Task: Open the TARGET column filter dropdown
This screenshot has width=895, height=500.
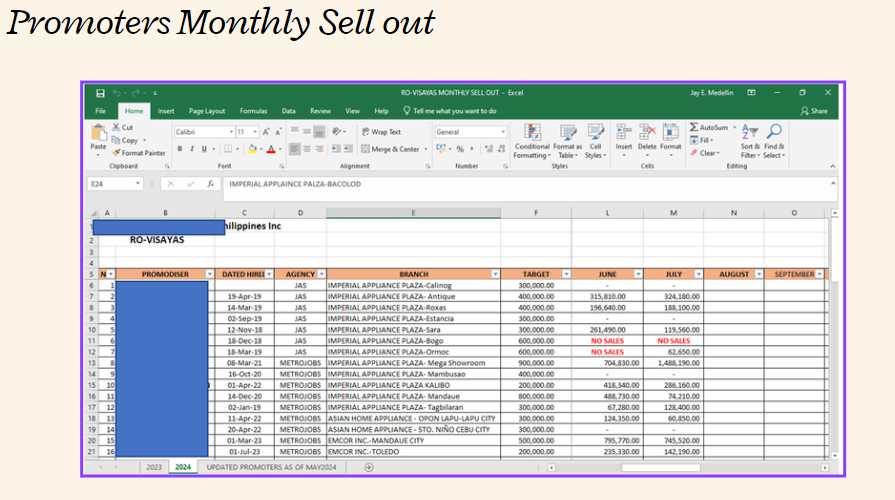Action: click(566, 275)
